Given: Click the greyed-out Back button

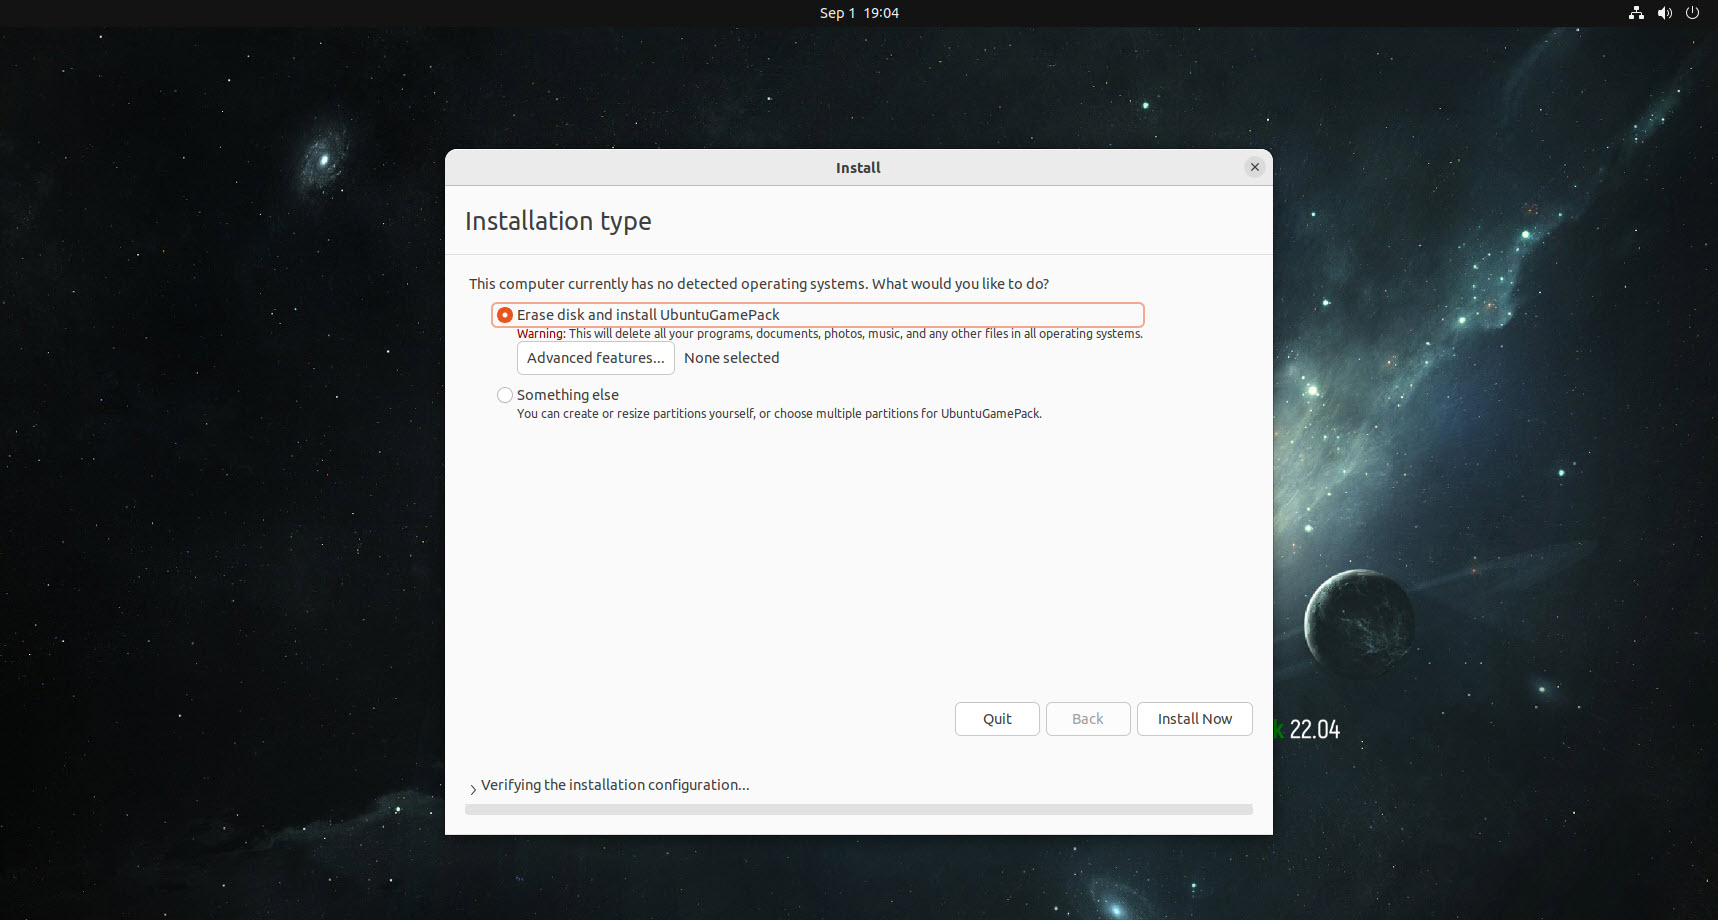Looking at the screenshot, I should point(1088,719).
